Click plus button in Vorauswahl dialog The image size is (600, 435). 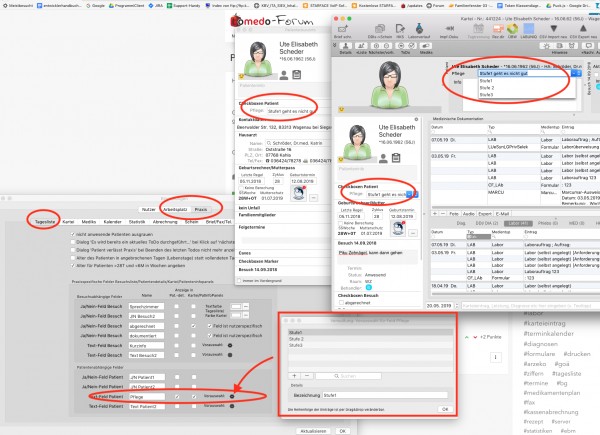tap(294, 376)
